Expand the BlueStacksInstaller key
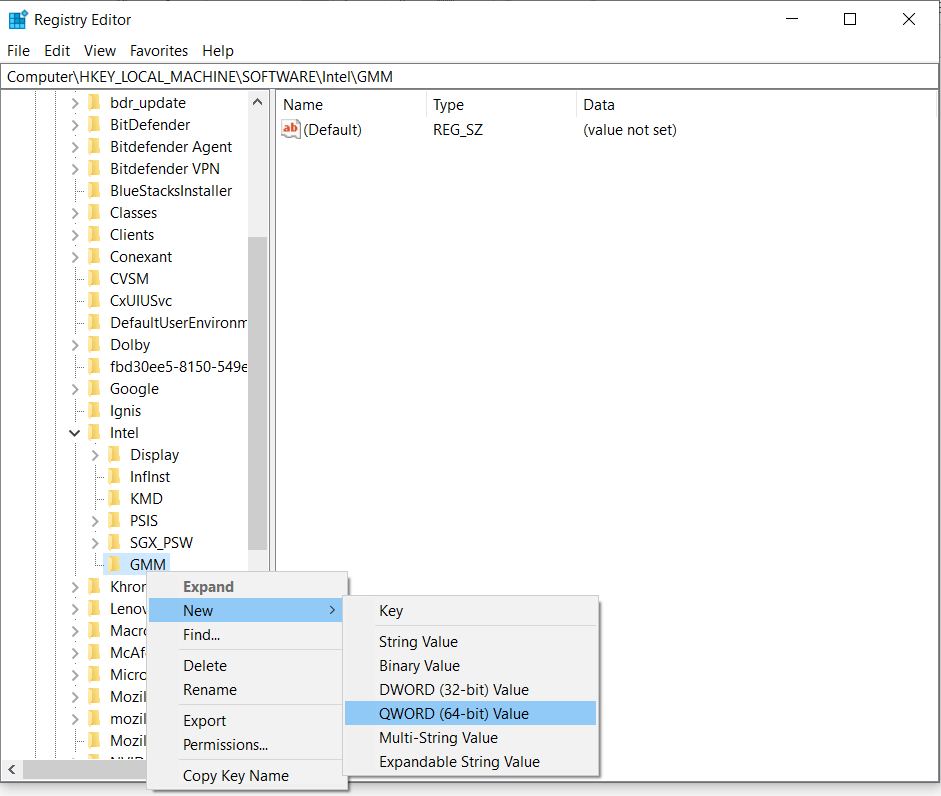Image resolution: width=941 pixels, height=796 pixels. click(76, 190)
